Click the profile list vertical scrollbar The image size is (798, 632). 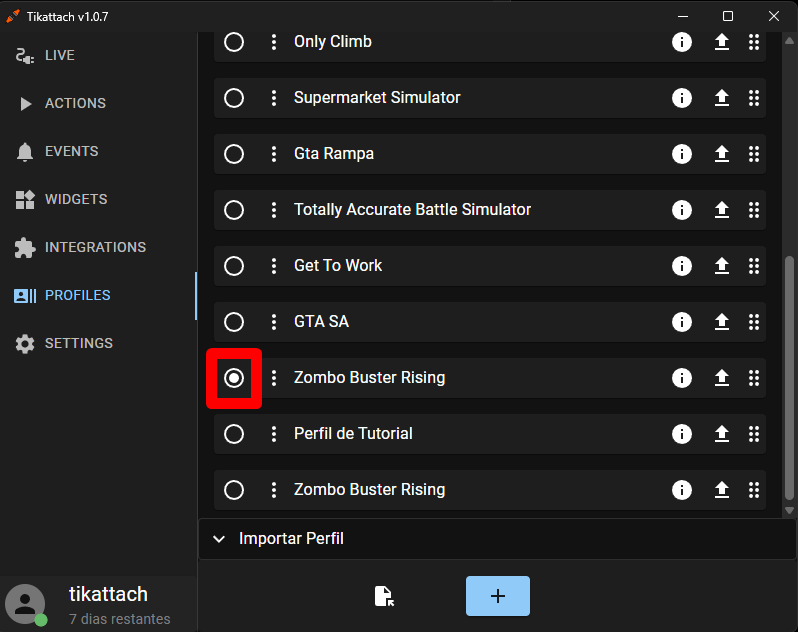click(789, 378)
